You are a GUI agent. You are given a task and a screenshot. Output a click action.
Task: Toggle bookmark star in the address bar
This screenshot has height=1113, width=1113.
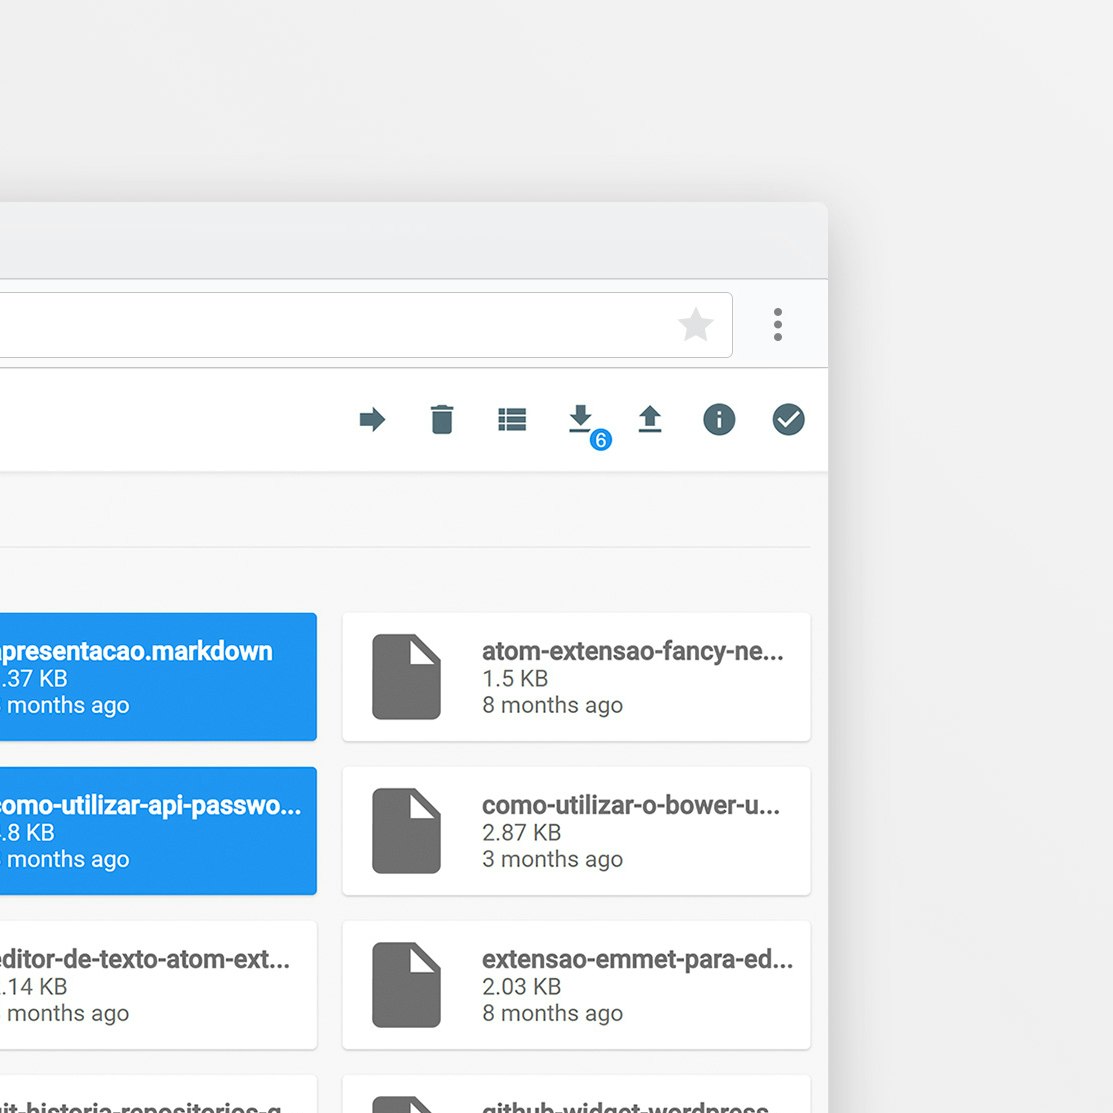pyautogui.click(x=696, y=324)
